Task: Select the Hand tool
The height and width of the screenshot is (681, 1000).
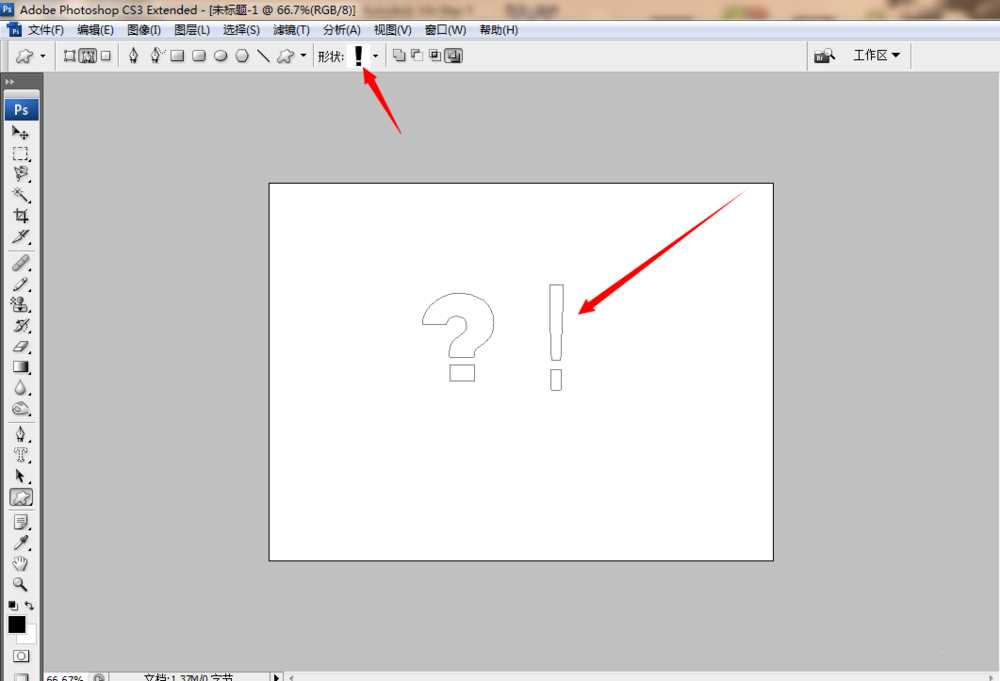Action: (x=20, y=563)
